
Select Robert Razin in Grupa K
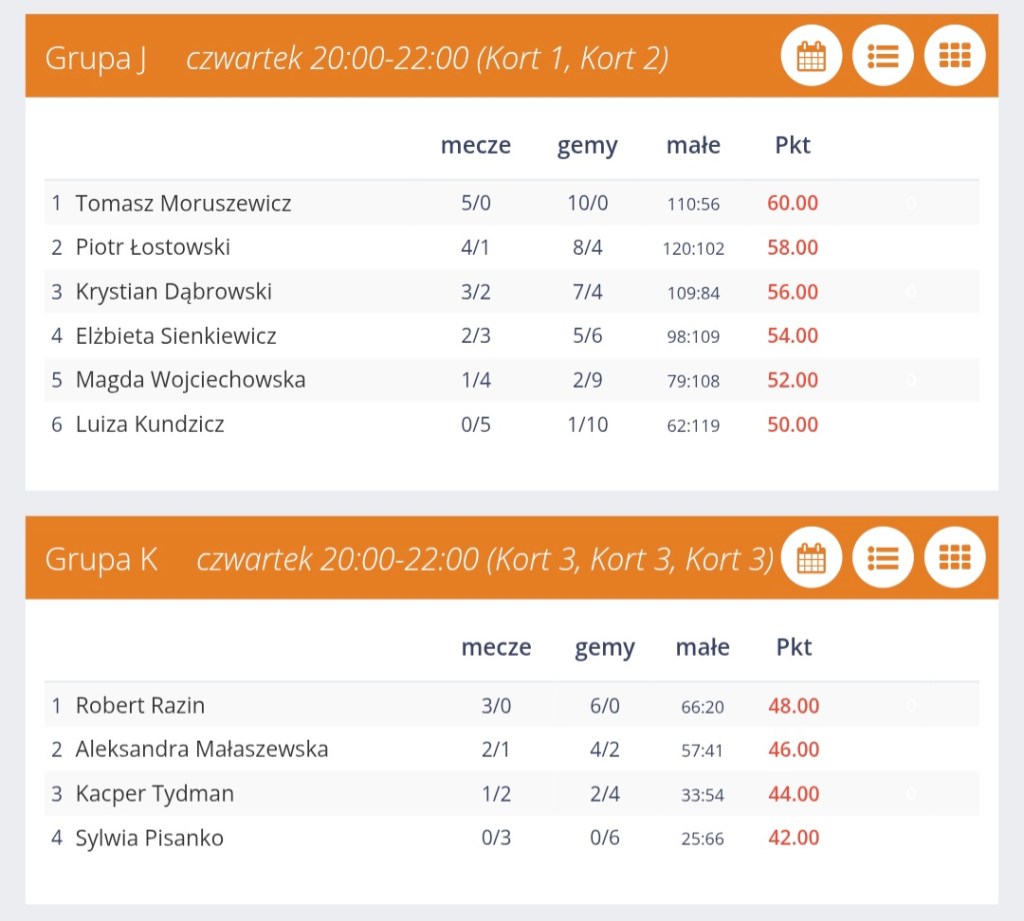140,706
